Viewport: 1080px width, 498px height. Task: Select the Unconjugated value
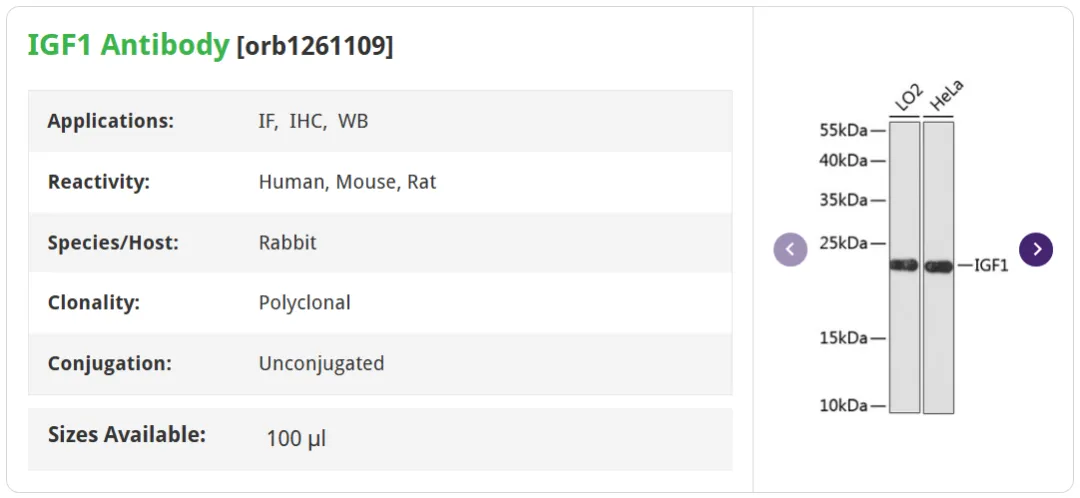[x=322, y=363]
